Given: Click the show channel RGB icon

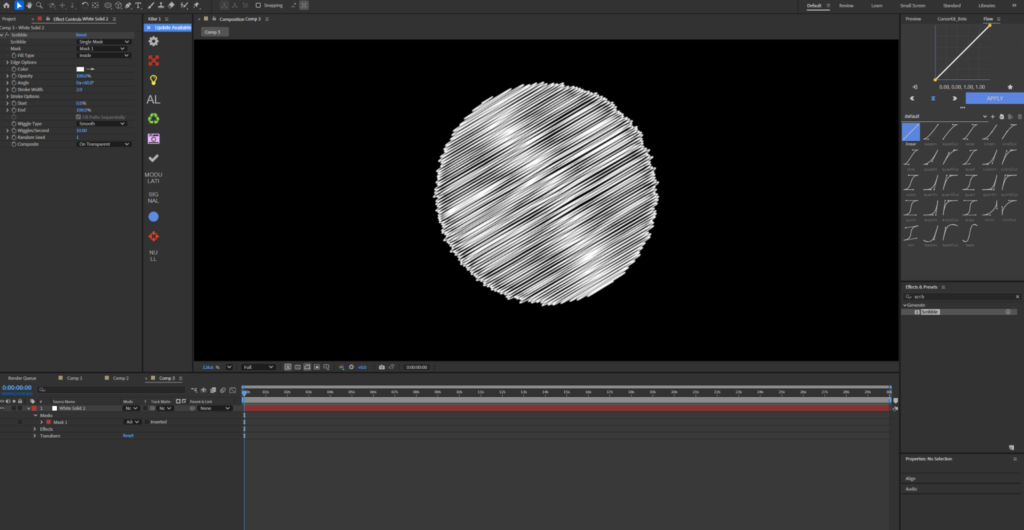Looking at the screenshot, I should [341, 367].
